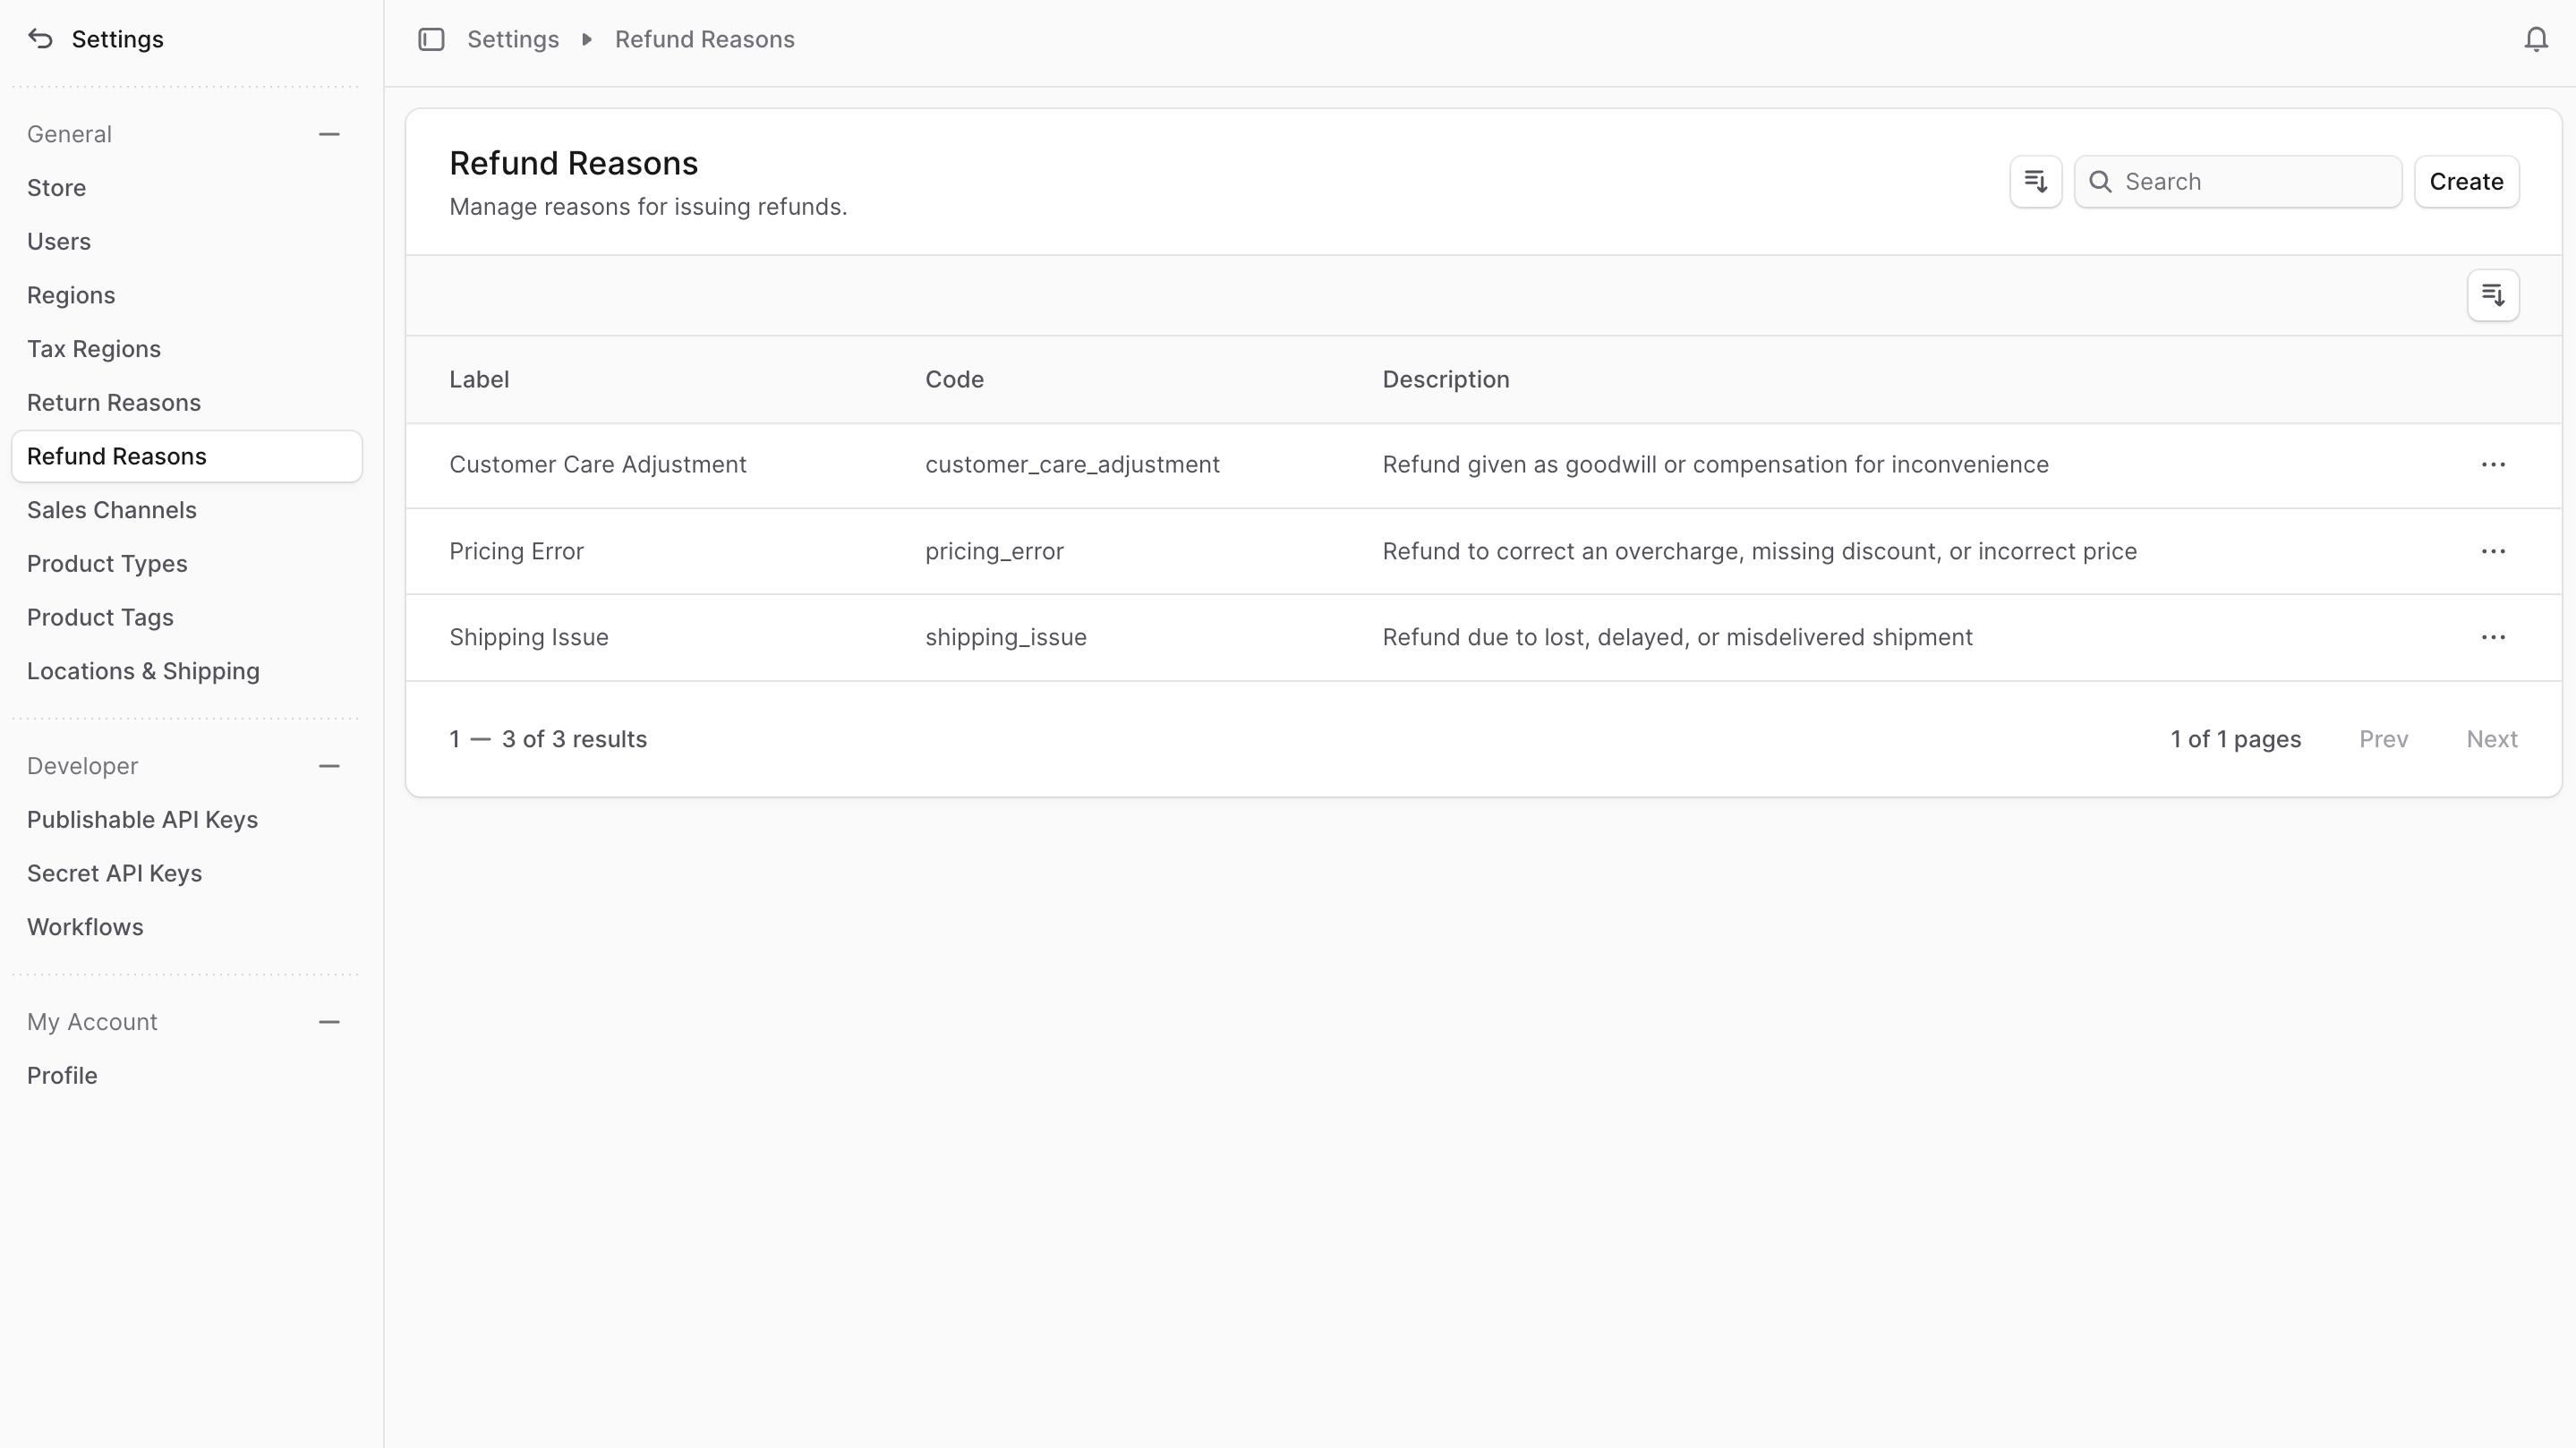Viewport: 2576px width, 1448px height.
Task: Toggle the sidebar panel icon in breadcrumb
Action: [431, 39]
